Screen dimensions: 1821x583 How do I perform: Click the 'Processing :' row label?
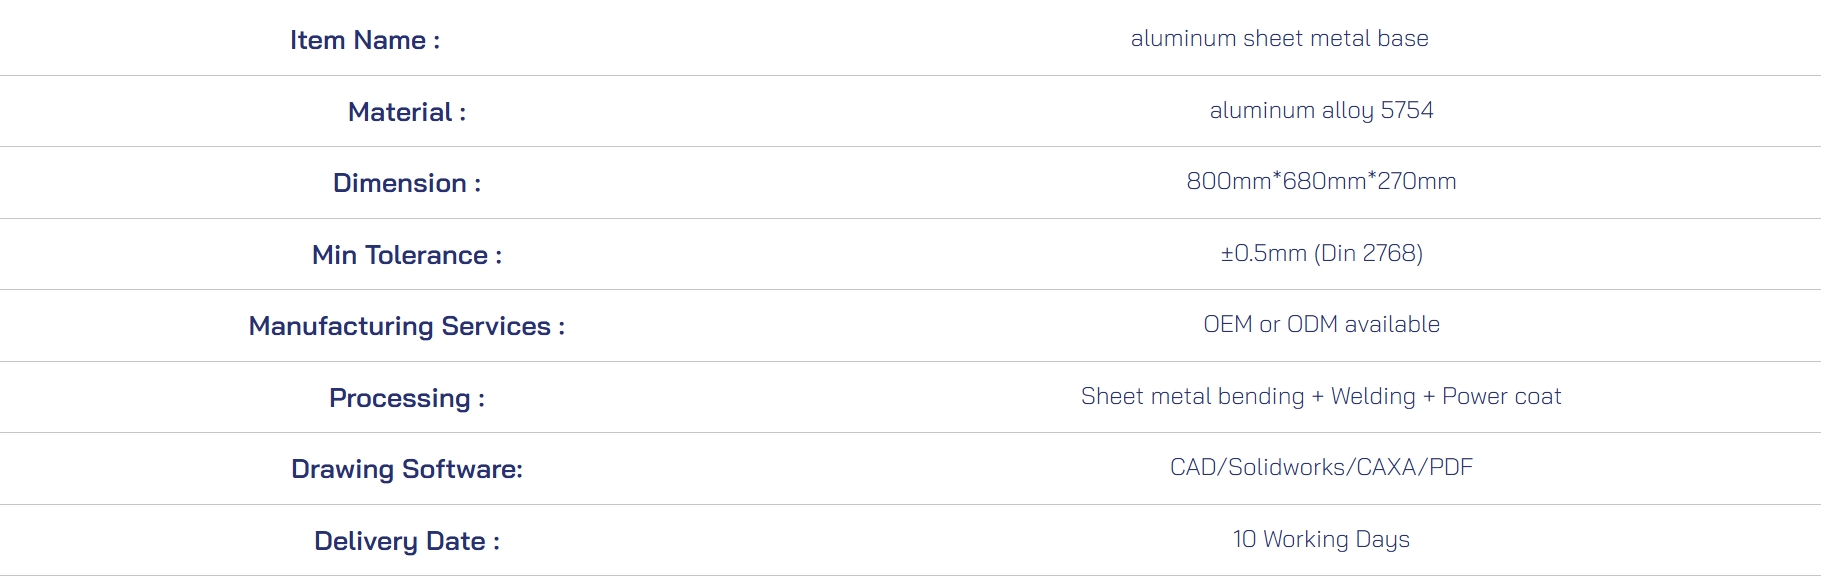(x=406, y=398)
